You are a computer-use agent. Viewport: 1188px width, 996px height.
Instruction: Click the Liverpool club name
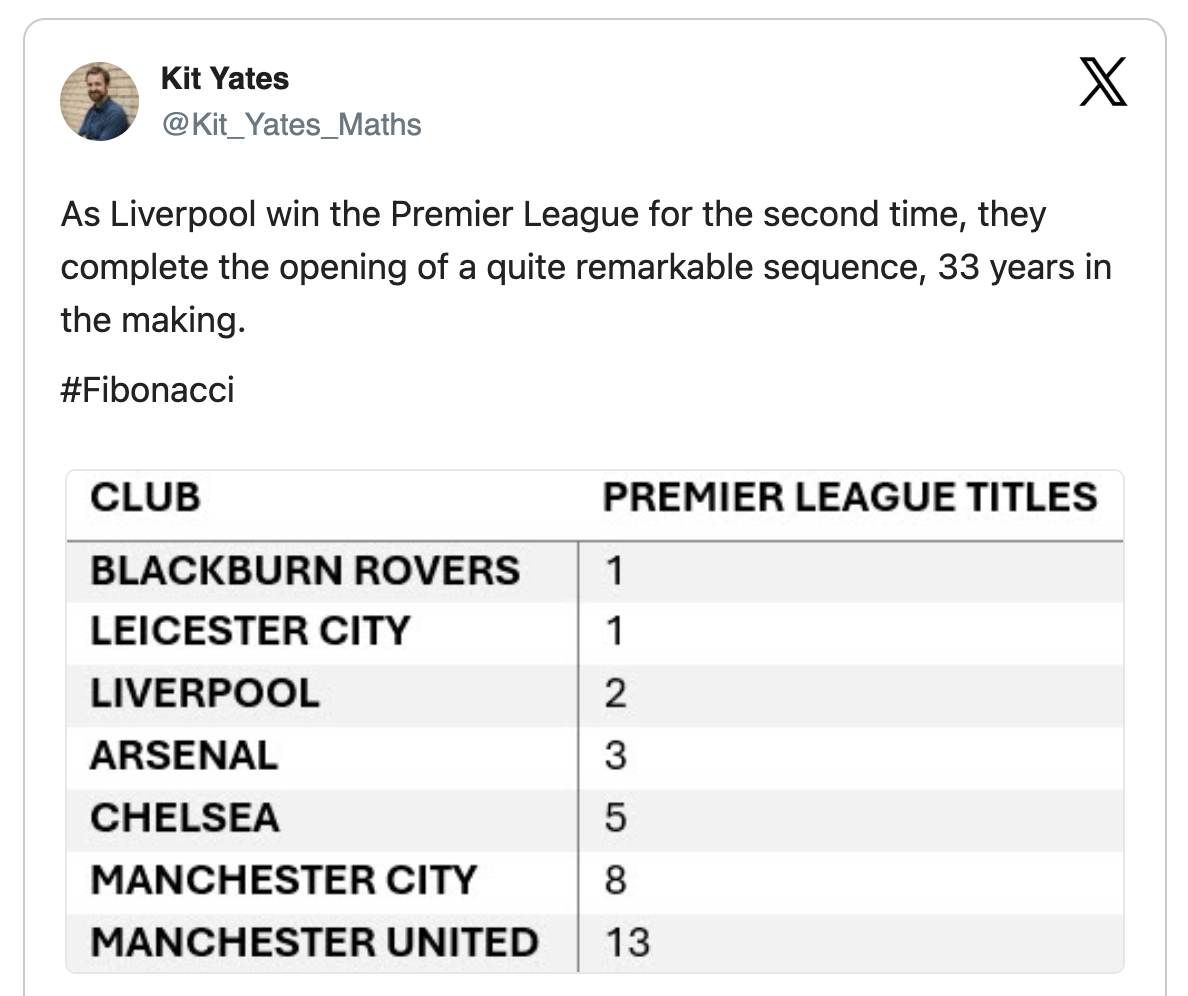point(205,693)
